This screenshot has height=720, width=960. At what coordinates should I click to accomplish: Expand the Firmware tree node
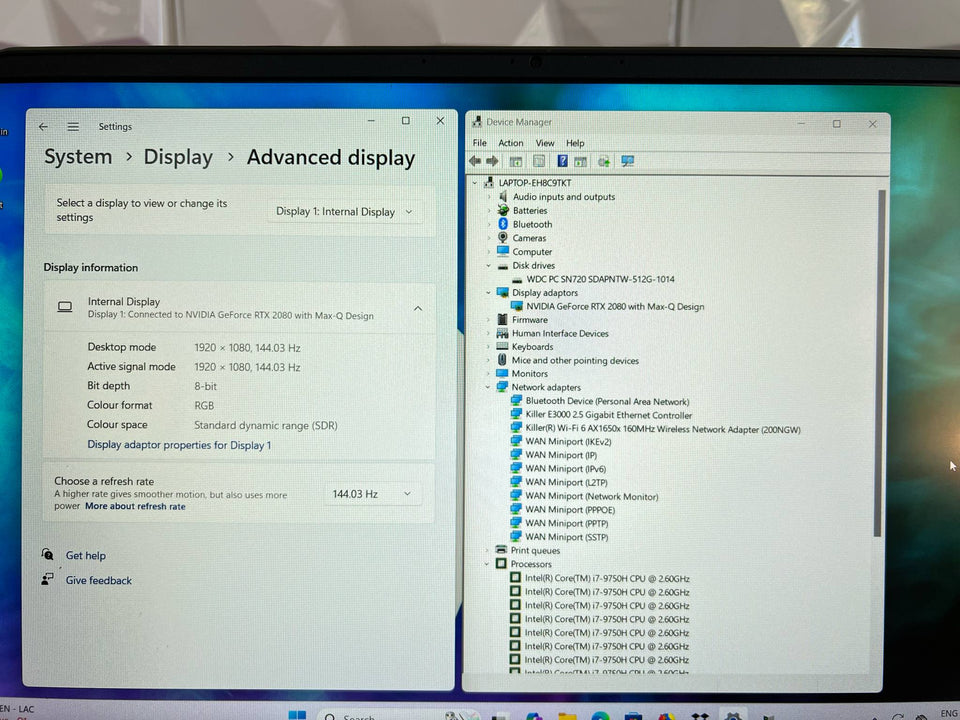[489, 320]
